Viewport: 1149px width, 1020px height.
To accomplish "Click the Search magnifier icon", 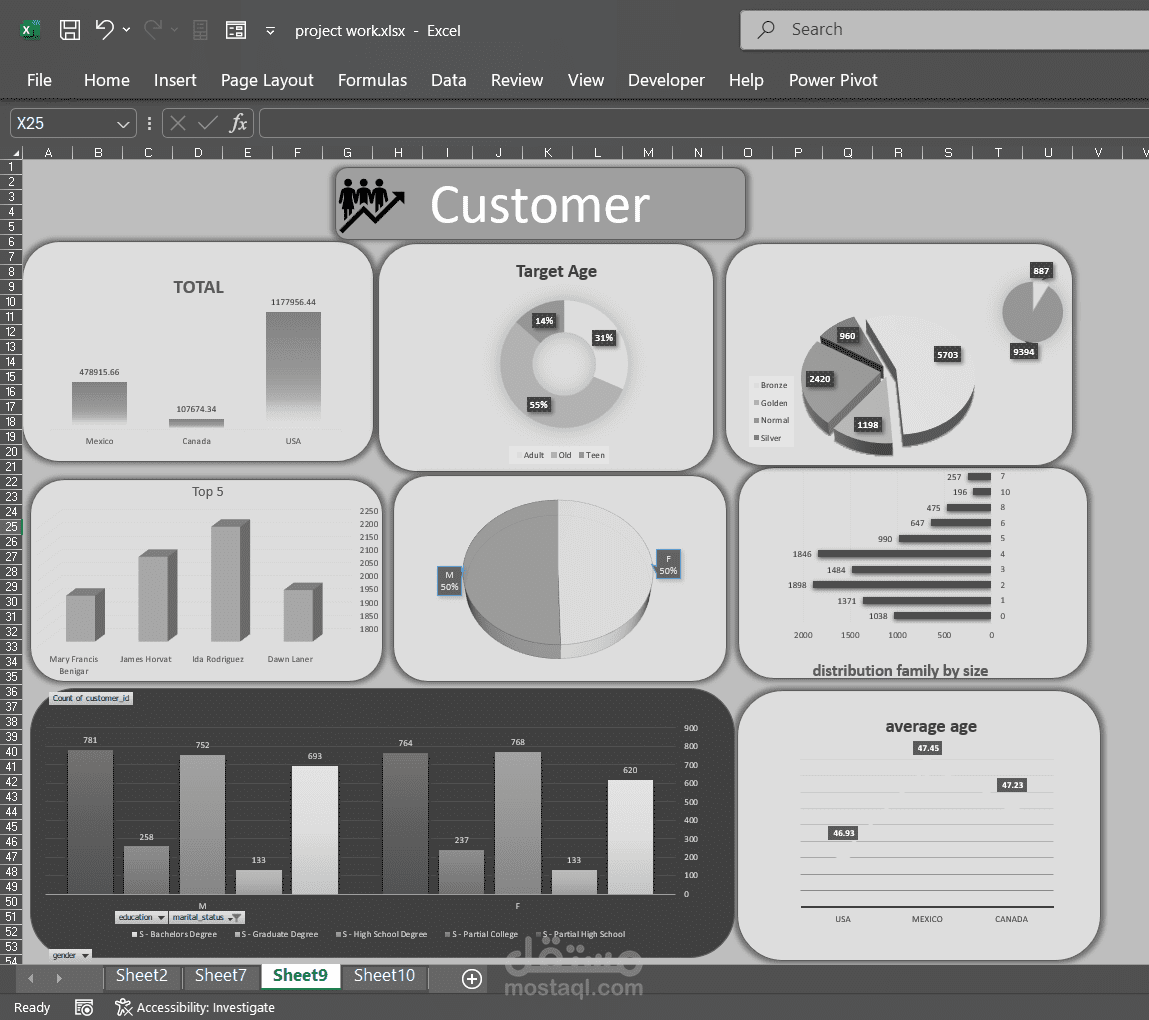I will [x=766, y=29].
